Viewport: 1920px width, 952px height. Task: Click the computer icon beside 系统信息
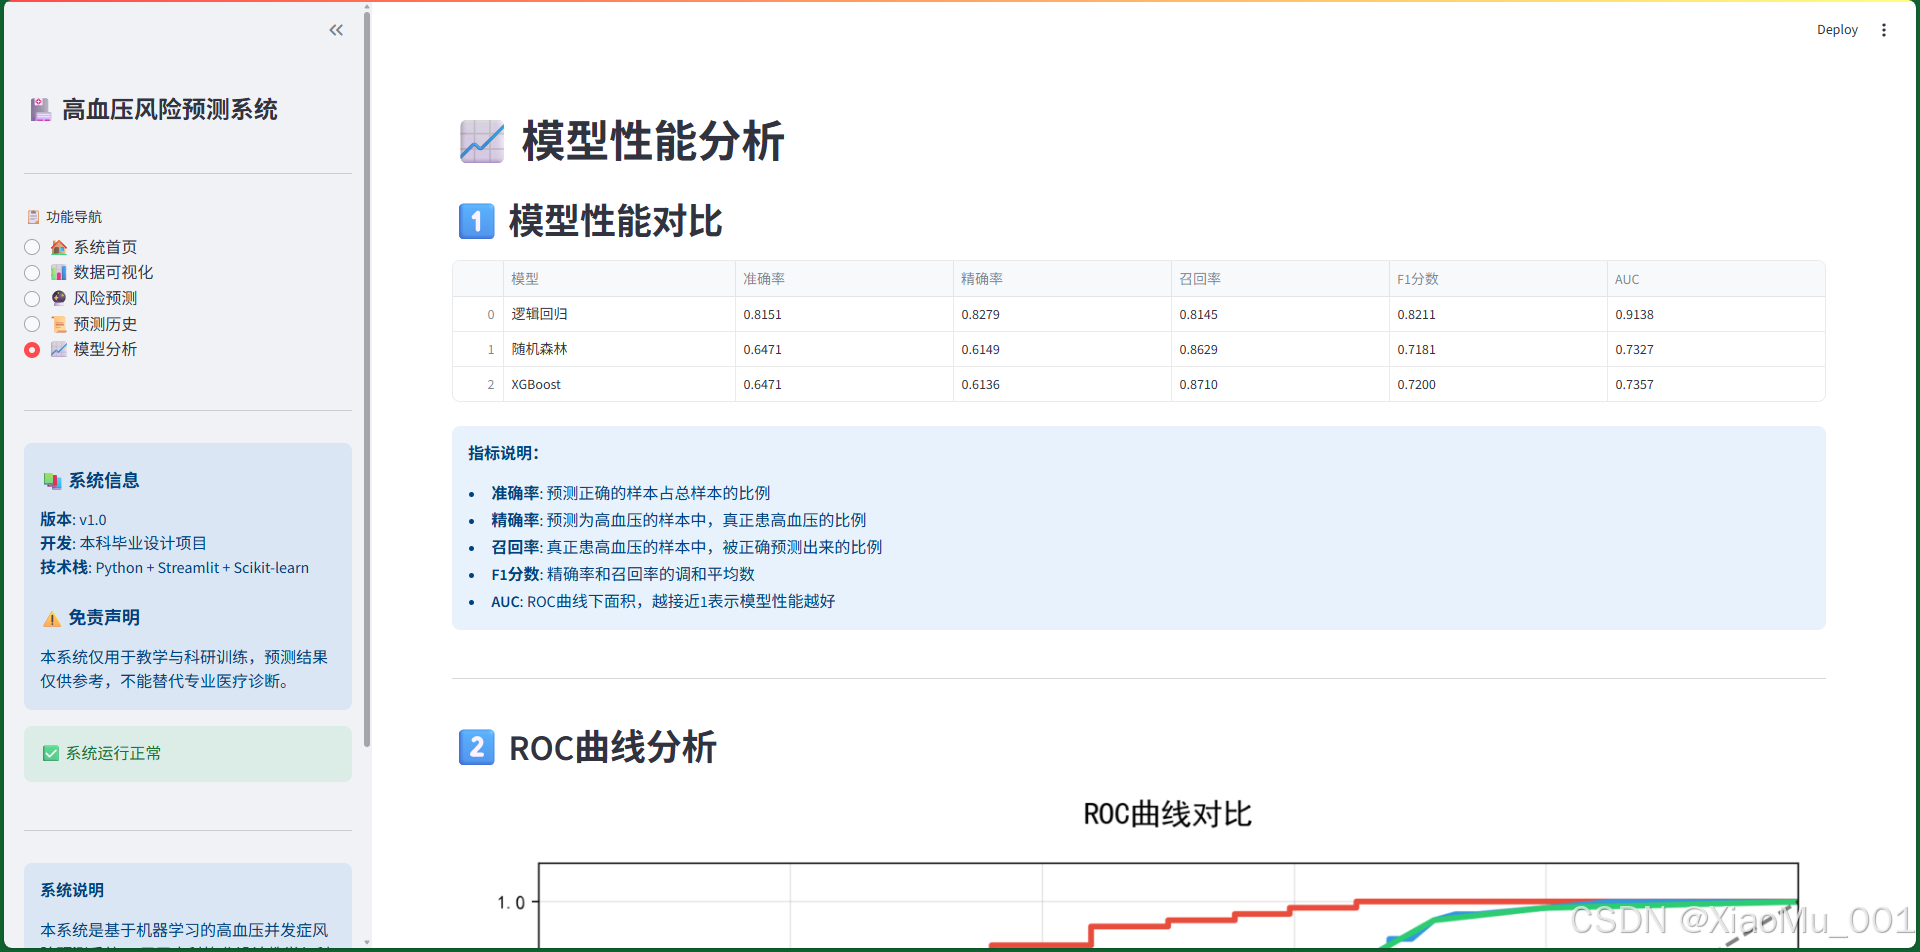[52, 481]
